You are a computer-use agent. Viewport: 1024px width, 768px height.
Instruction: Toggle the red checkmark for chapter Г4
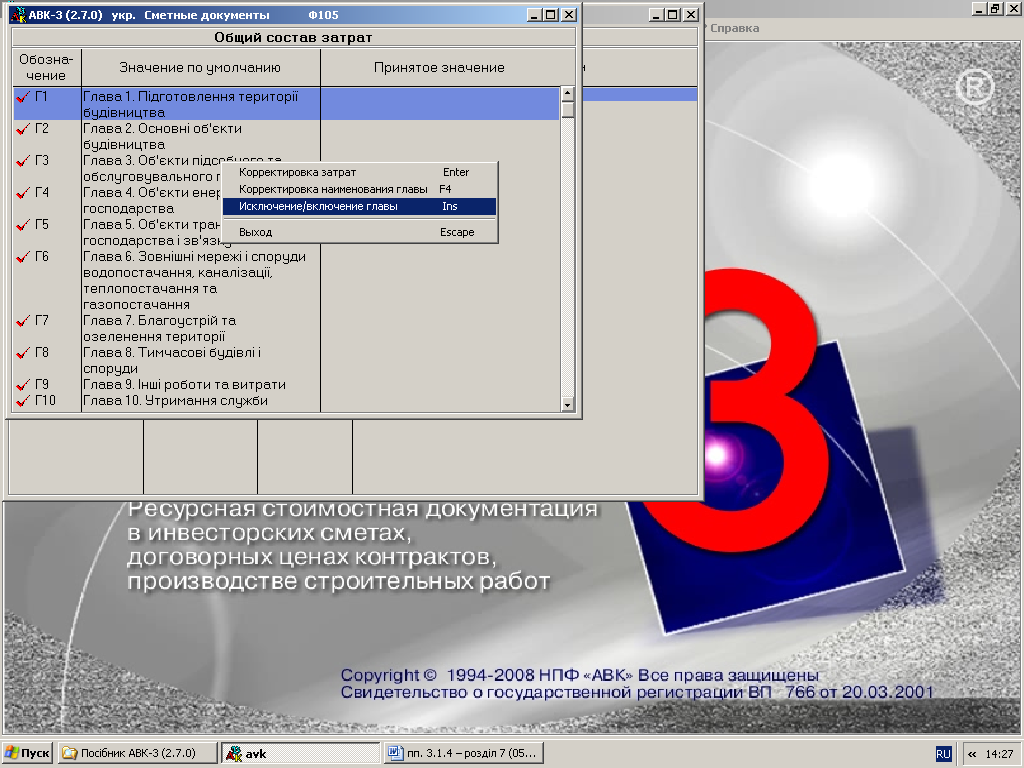click(23, 193)
